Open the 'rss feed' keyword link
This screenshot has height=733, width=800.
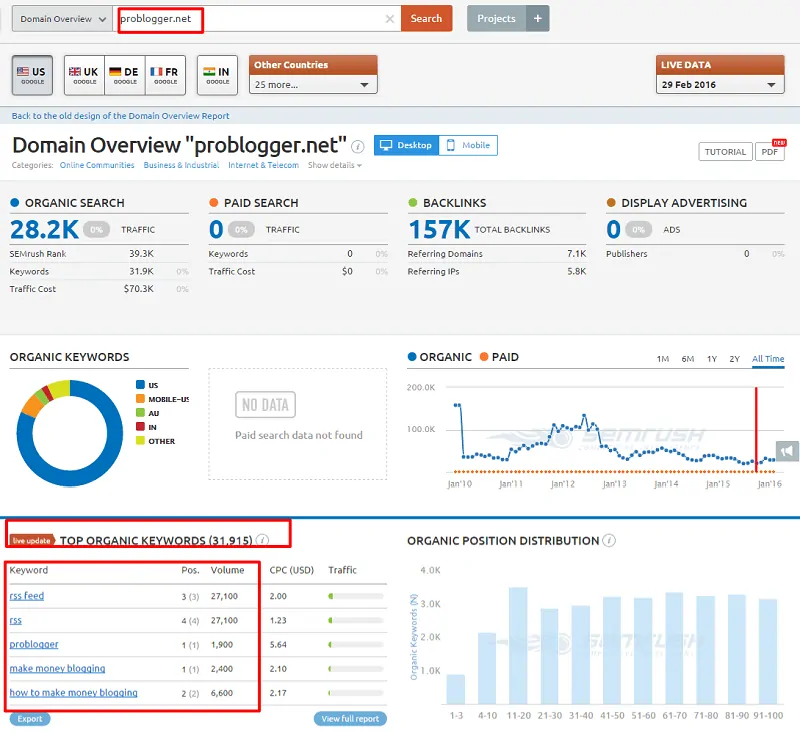coord(27,596)
